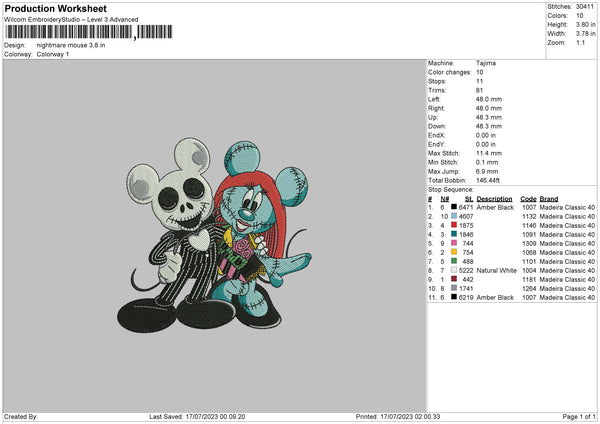Click the 'Brand' column header

pos(549,199)
